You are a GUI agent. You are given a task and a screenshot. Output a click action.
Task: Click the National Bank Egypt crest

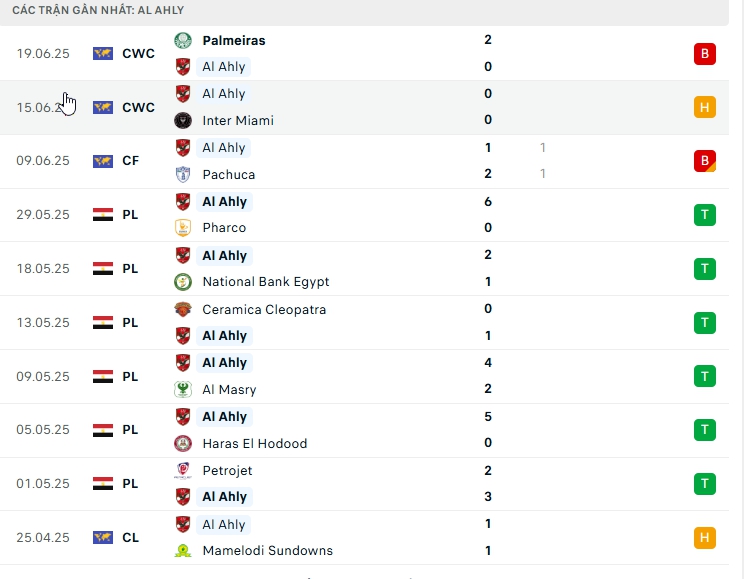(183, 282)
